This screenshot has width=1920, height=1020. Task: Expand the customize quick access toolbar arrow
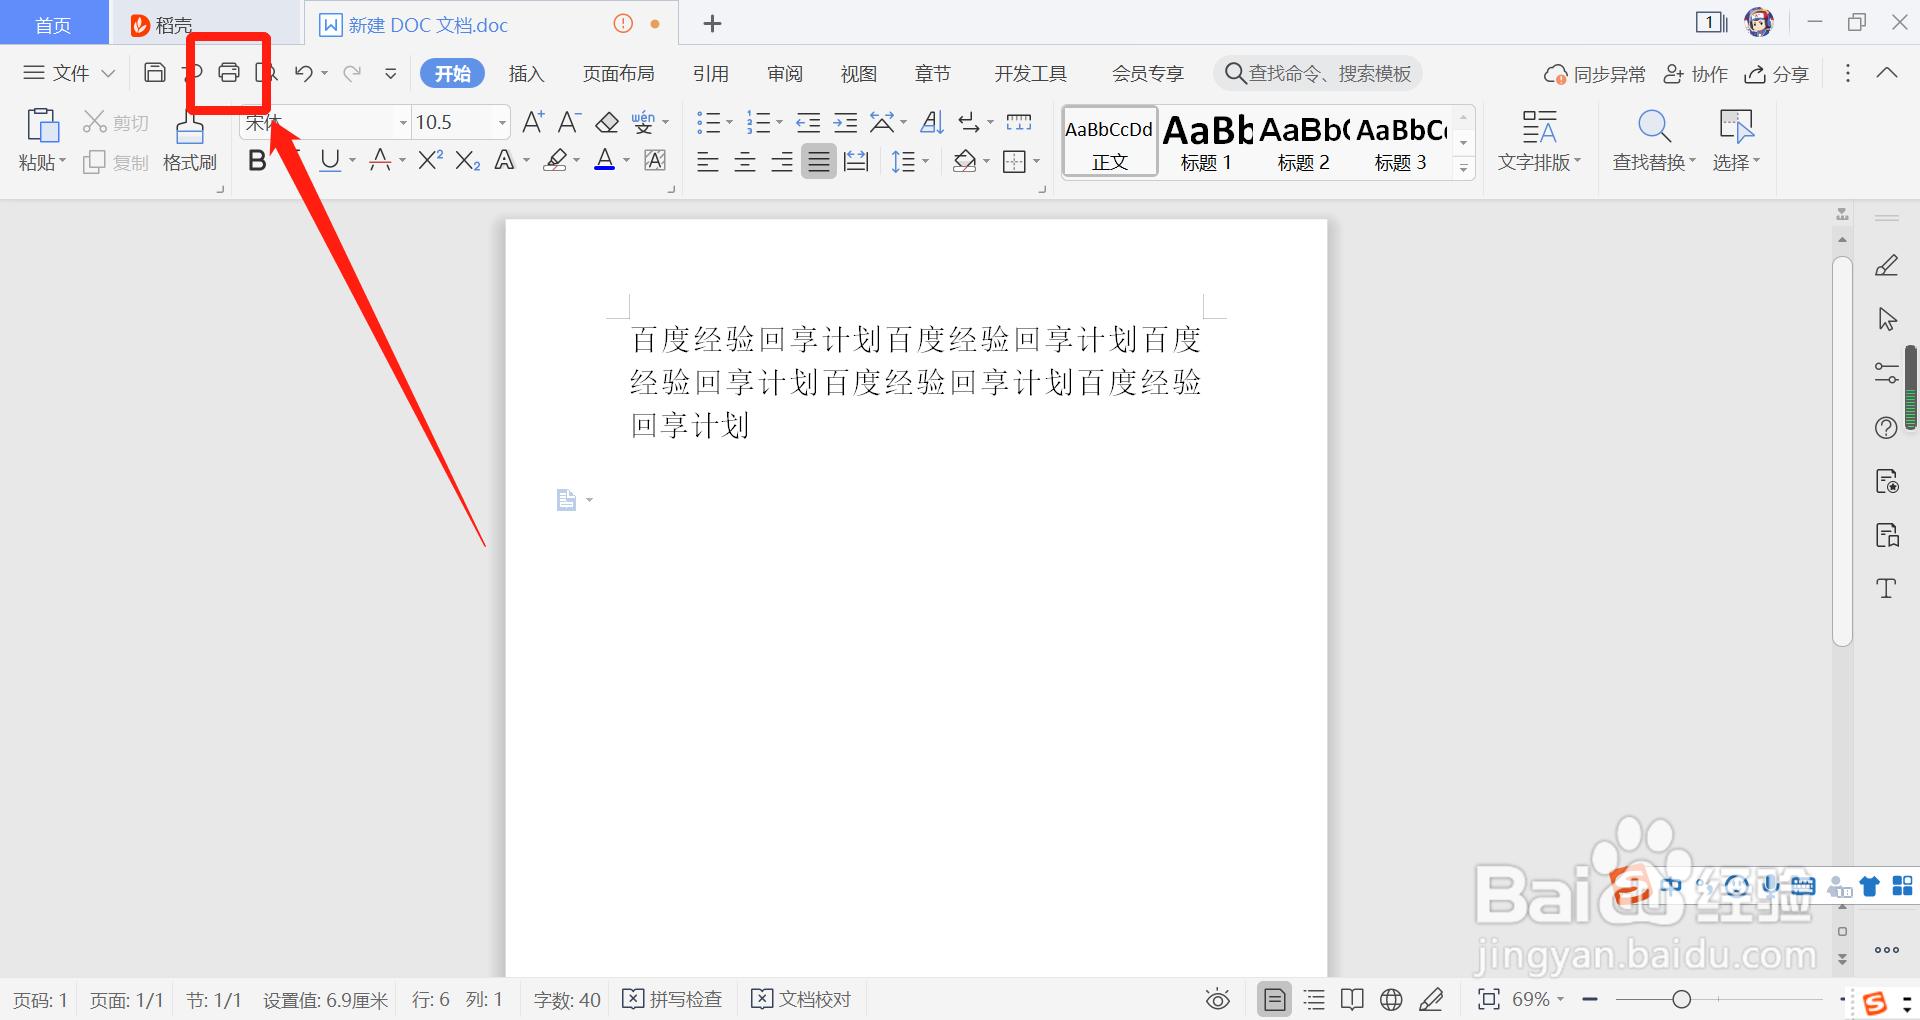coord(391,73)
